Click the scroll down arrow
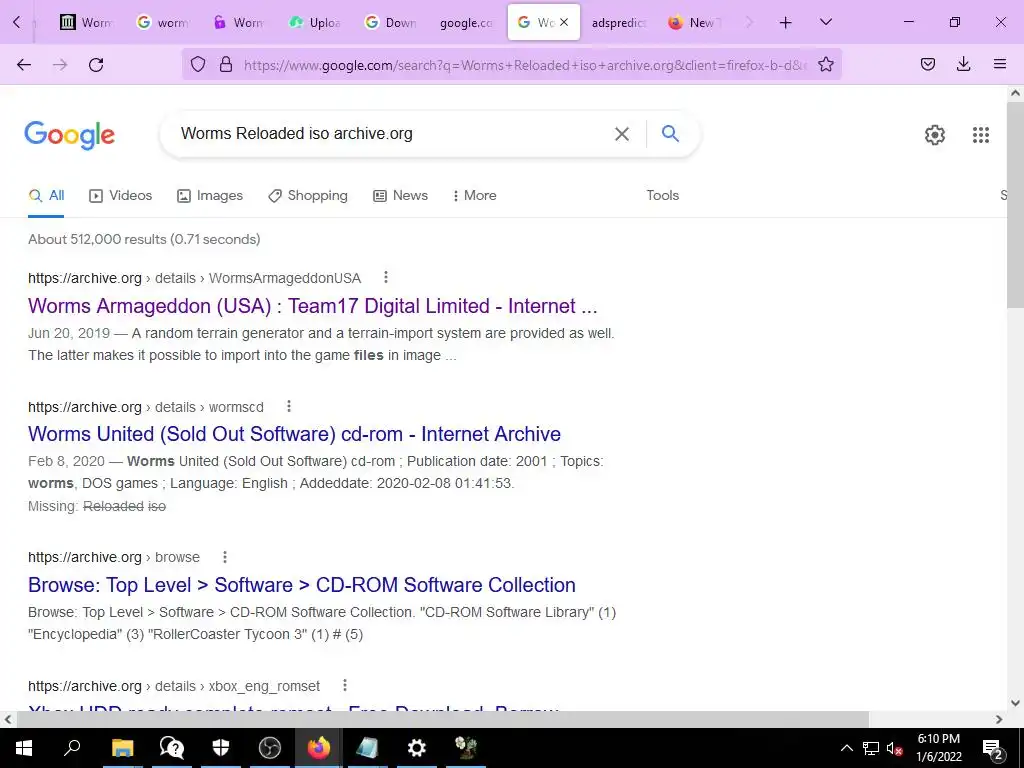The height and width of the screenshot is (768, 1024). pos(1015,703)
